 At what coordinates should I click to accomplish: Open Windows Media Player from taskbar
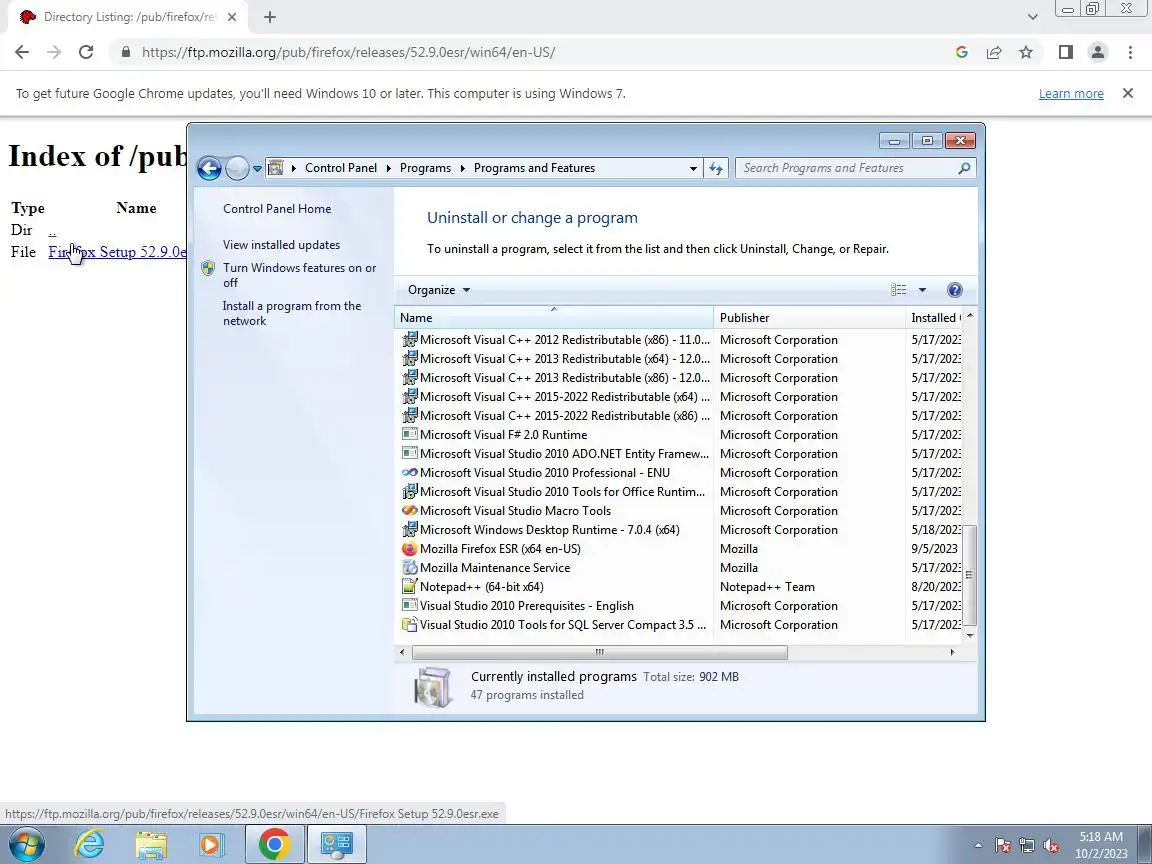pos(211,845)
